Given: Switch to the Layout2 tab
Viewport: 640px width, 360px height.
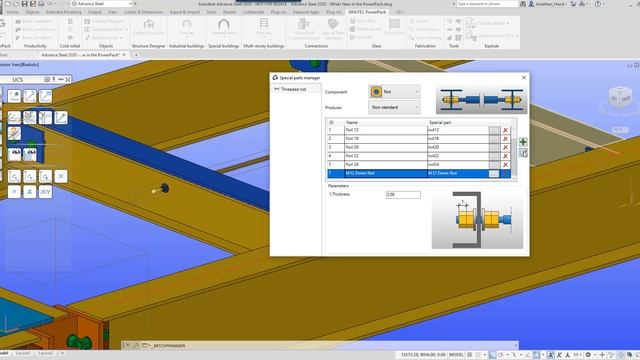Looking at the screenshot, I should (x=46, y=353).
